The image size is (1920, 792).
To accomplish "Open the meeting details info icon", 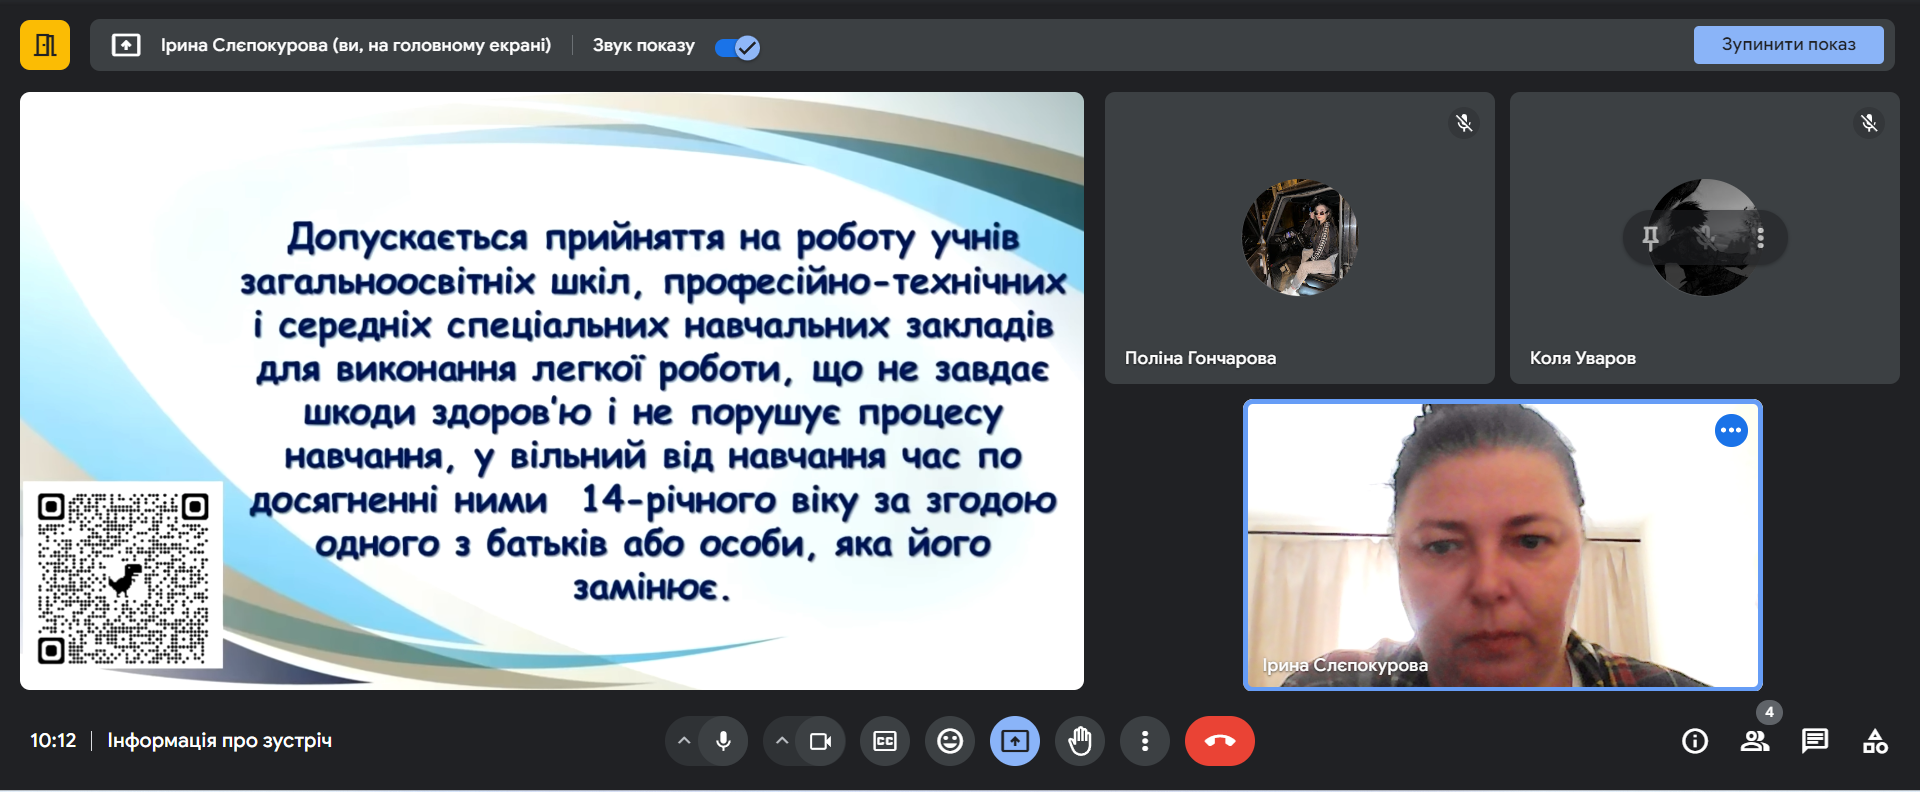I will click(1694, 741).
